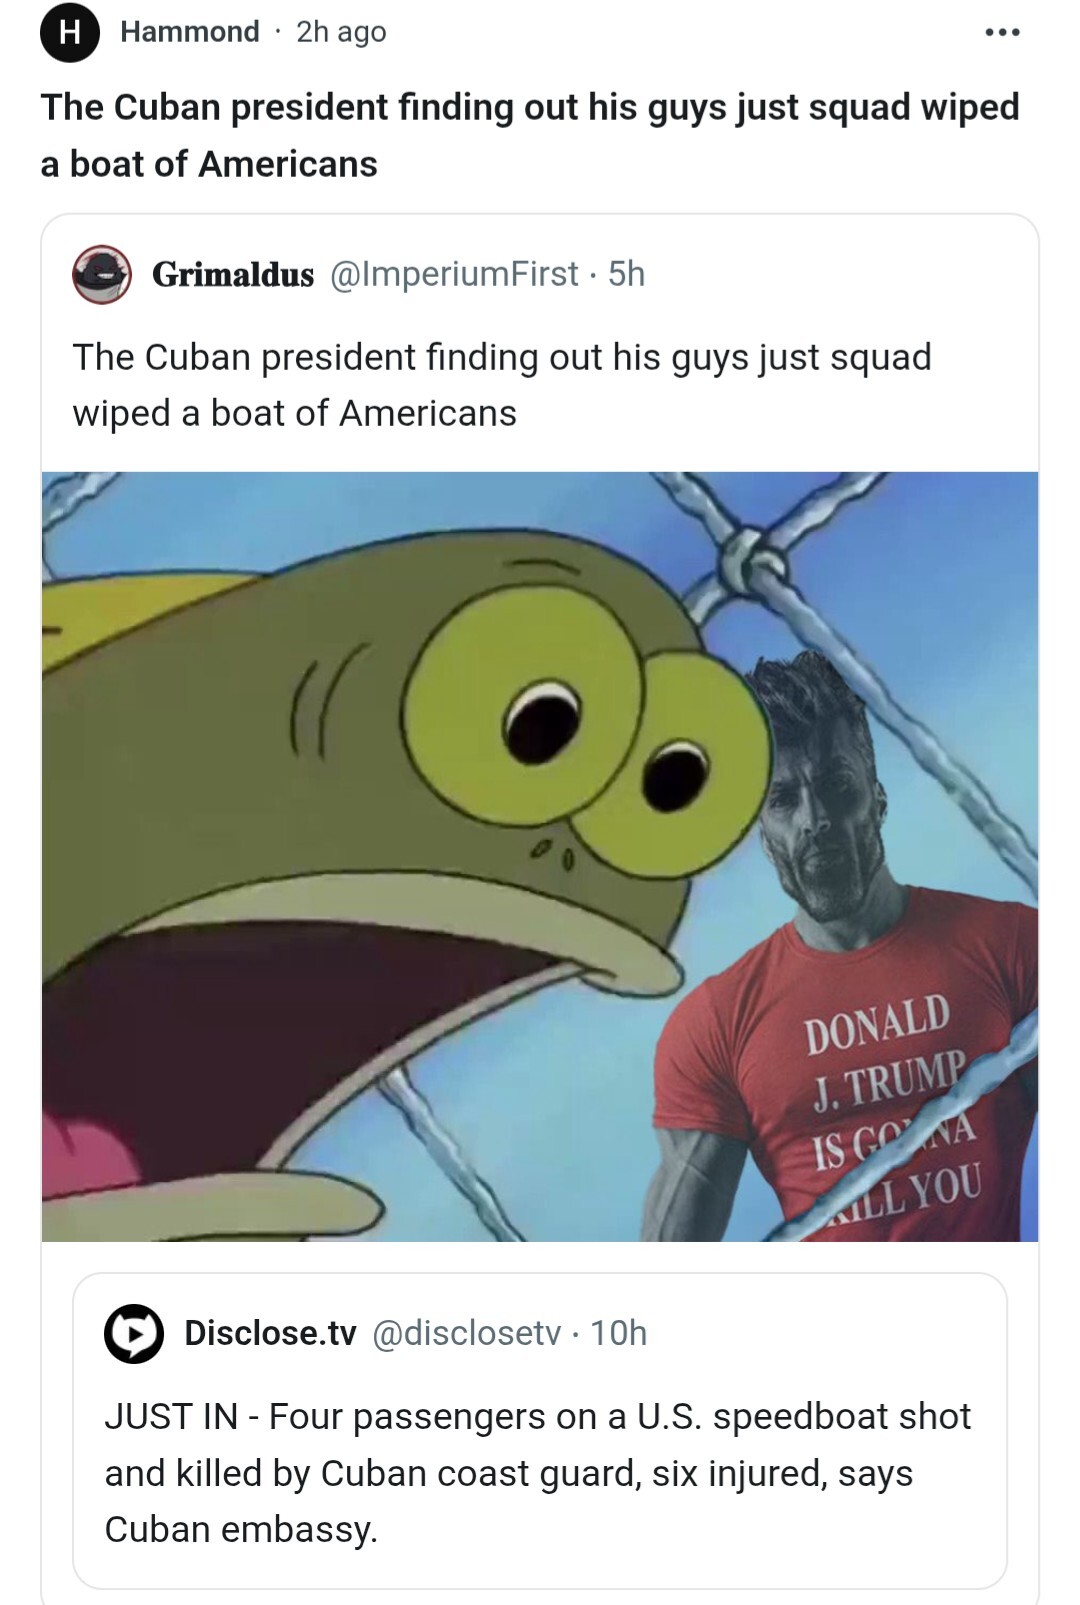
Task: Open the Disclose.tv account name
Action: point(270,1333)
